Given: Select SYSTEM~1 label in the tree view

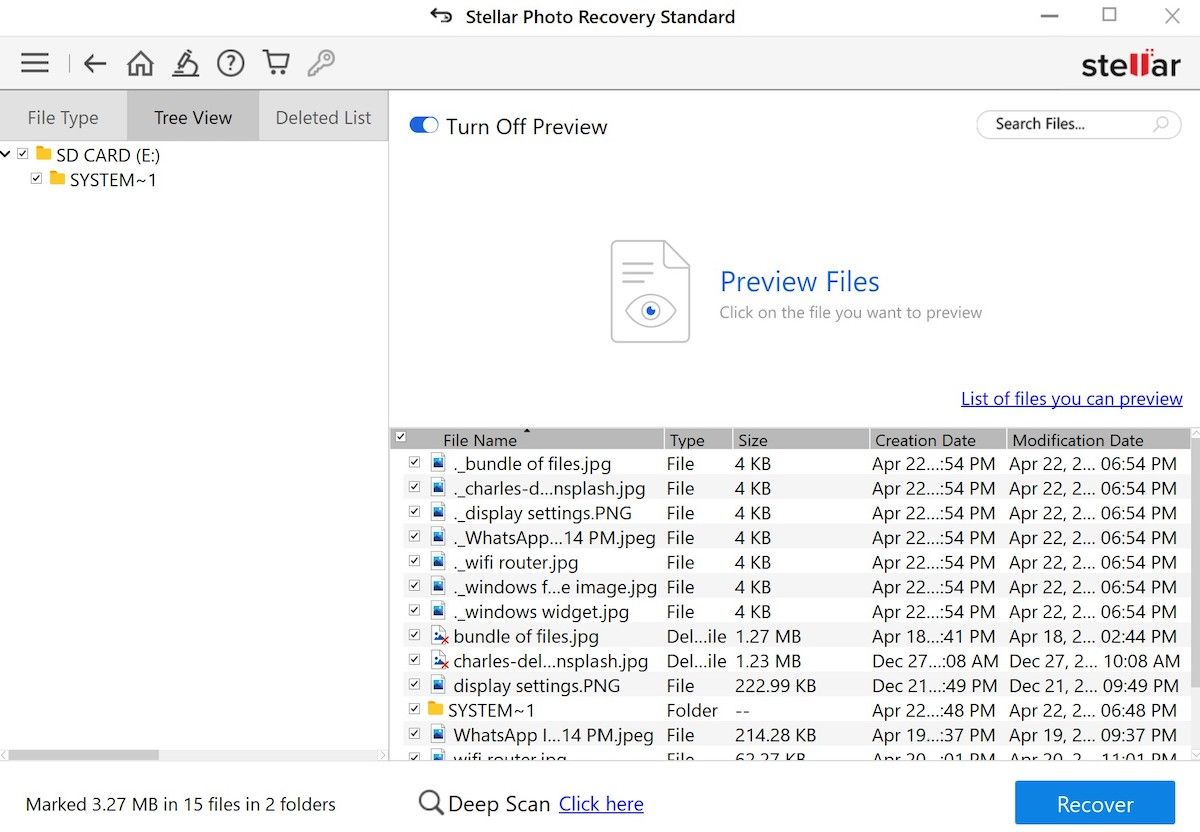Looking at the screenshot, I should pos(113,180).
